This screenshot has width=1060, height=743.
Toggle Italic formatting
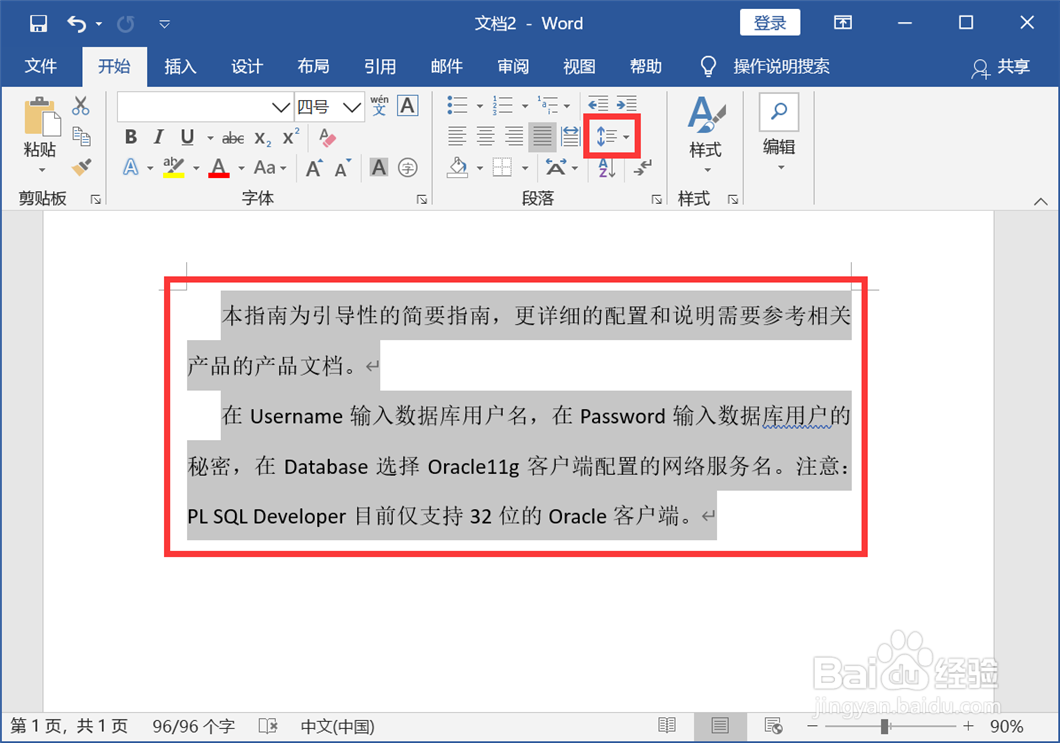(x=158, y=137)
